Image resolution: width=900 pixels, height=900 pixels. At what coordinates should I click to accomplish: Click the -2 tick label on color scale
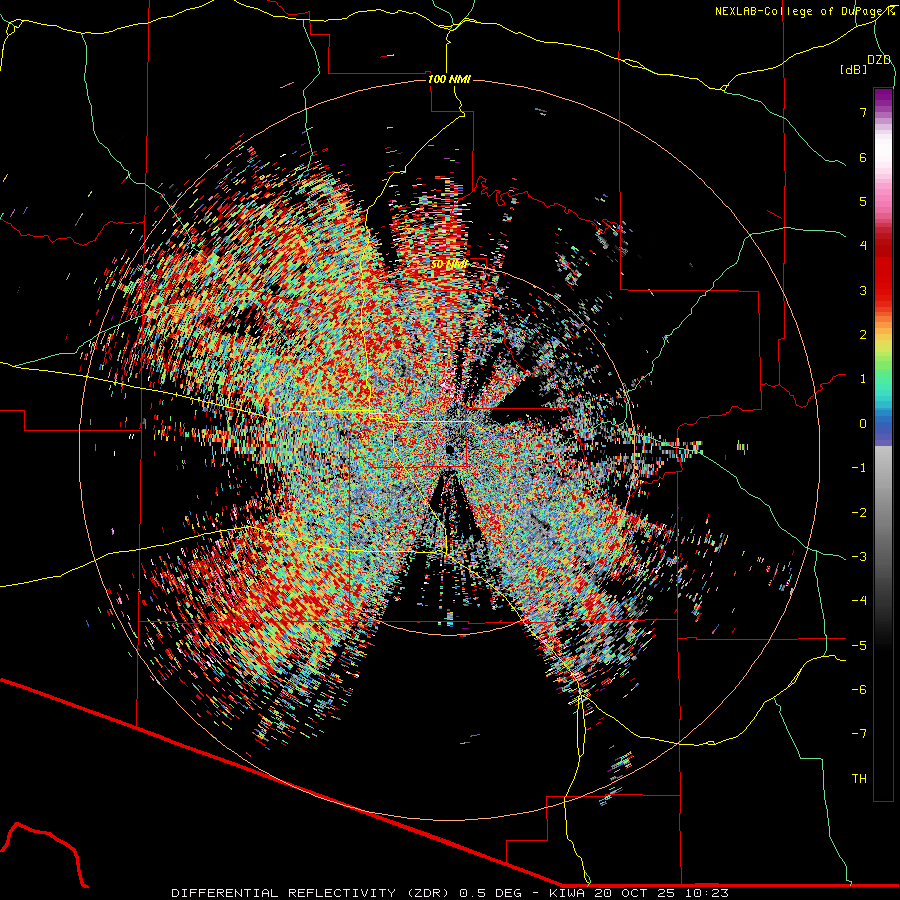coord(859,513)
